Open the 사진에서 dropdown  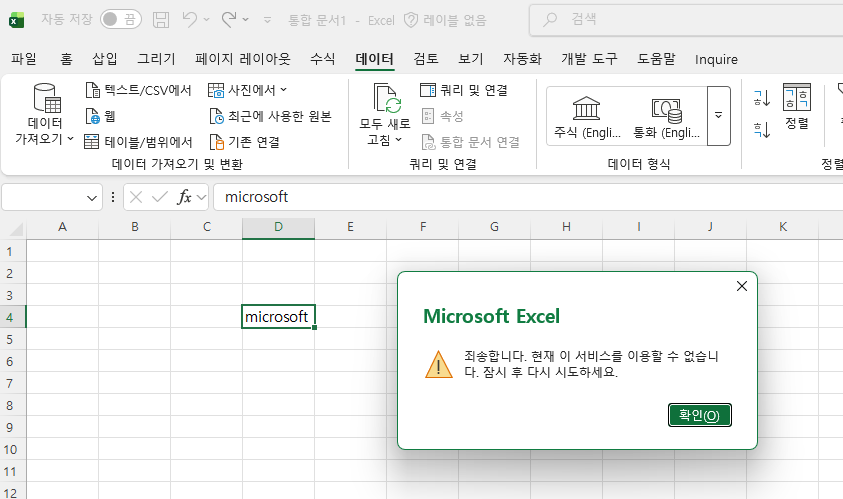[x=247, y=90]
